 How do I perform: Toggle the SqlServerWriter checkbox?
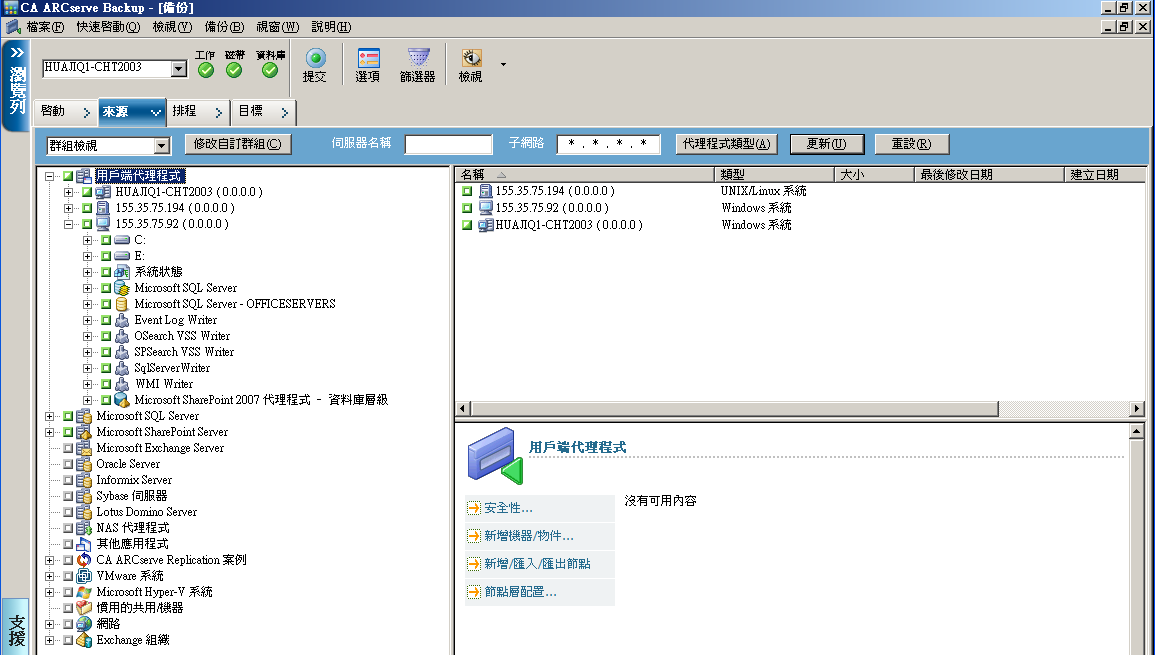click(106, 368)
